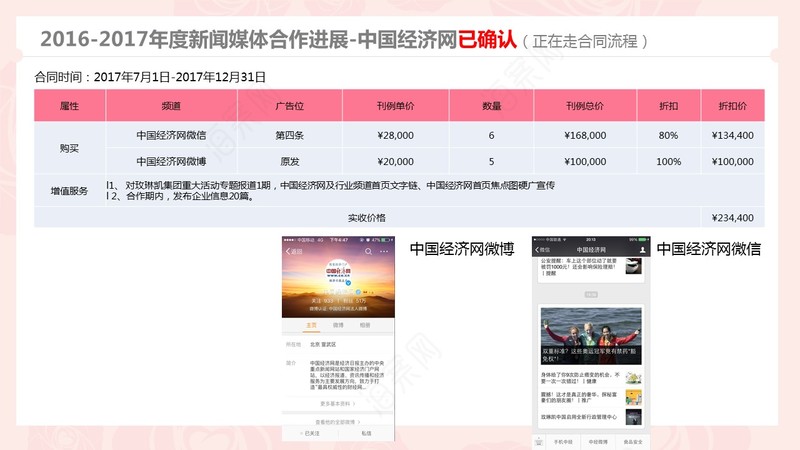The width and height of the screenshot is (800, 450).
Task: Open the 中经微博 menu in WeChat
Action: [x=598, y=442]
